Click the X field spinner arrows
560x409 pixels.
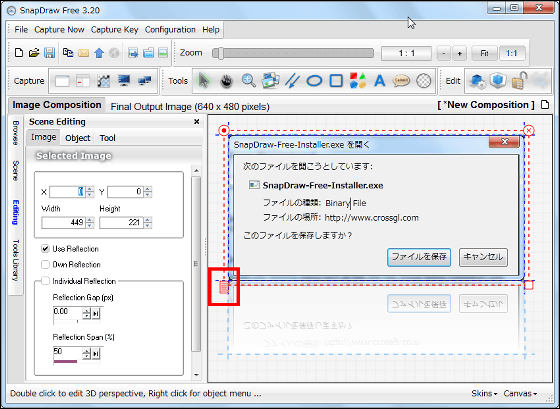[x=90, y=192]
